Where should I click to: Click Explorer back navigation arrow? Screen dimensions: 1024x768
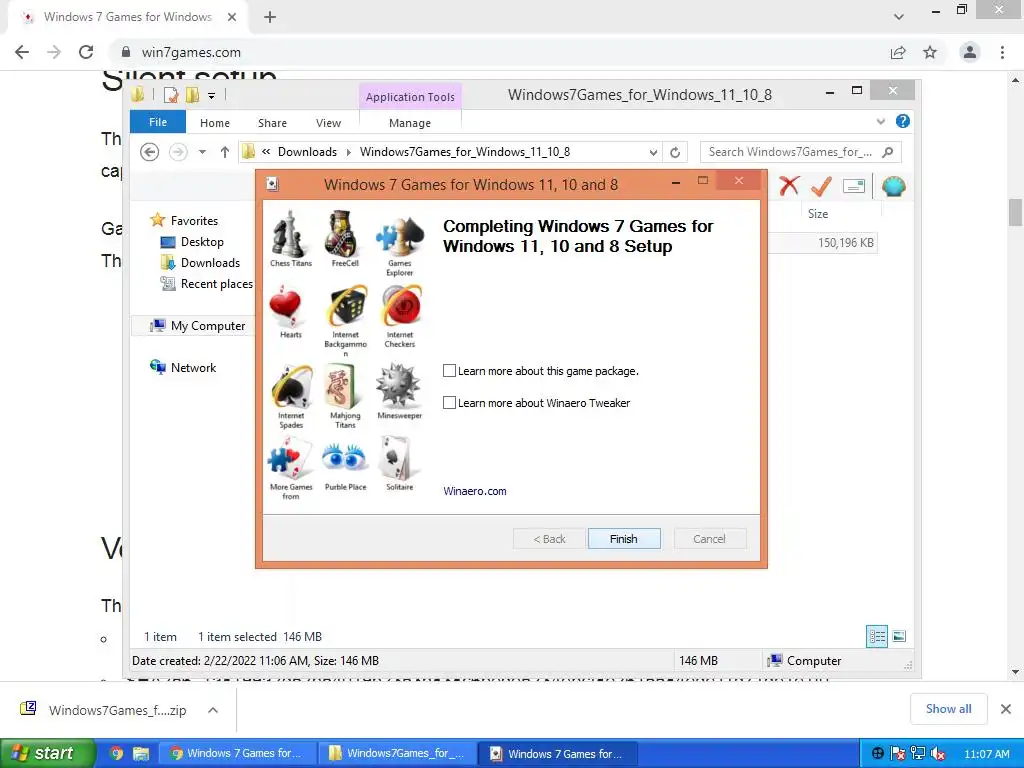click(150, 152)
